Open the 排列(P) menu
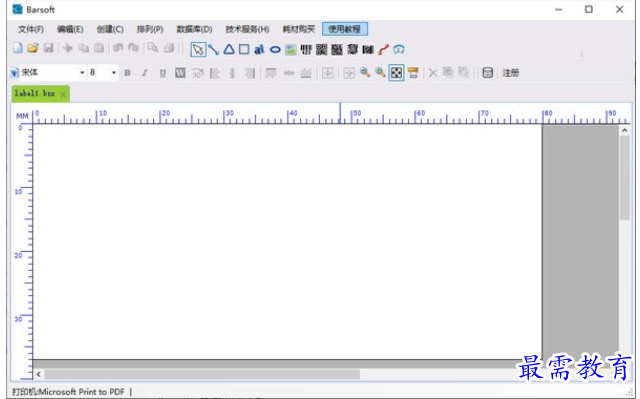The height and width of the screenshot is (399, 640). (150, 29)
